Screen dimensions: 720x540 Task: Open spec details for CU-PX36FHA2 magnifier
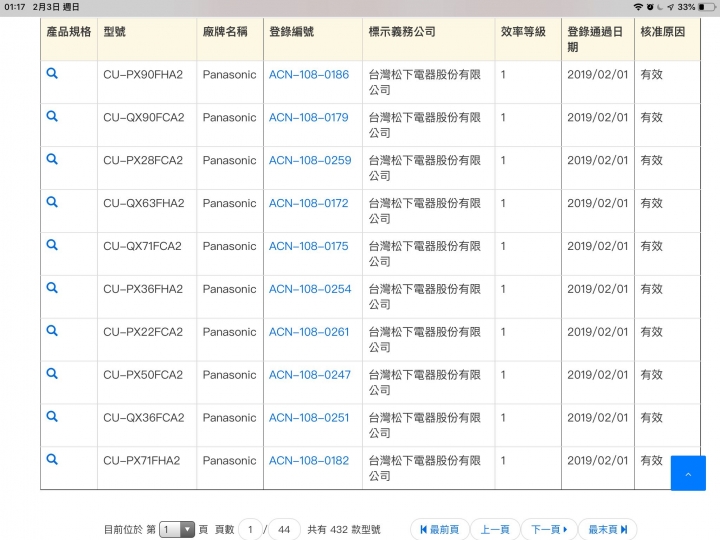[x=52, y=288]
